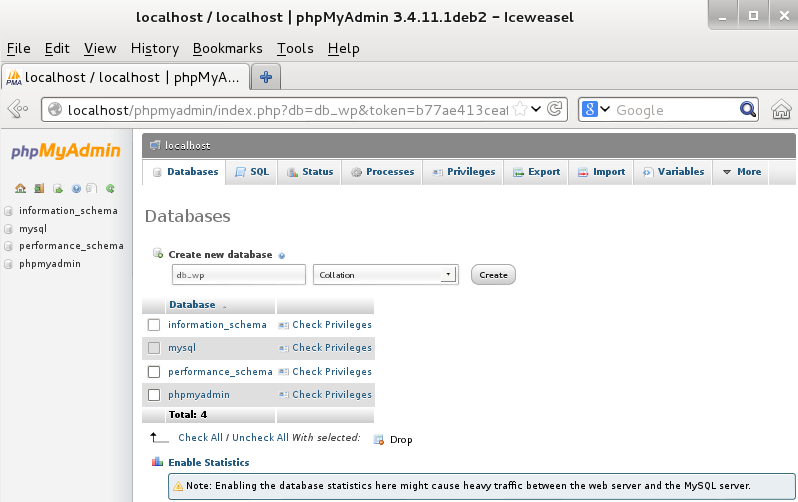The image size is (798, 502).
Task: Open the Tools menu
Action: pyautogui.click(x=295, y=48)
